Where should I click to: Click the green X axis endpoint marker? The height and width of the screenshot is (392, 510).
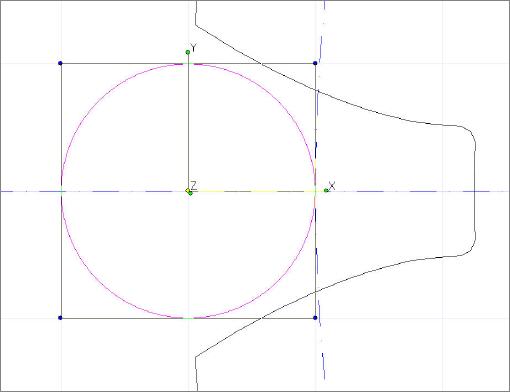coord(326,191)
